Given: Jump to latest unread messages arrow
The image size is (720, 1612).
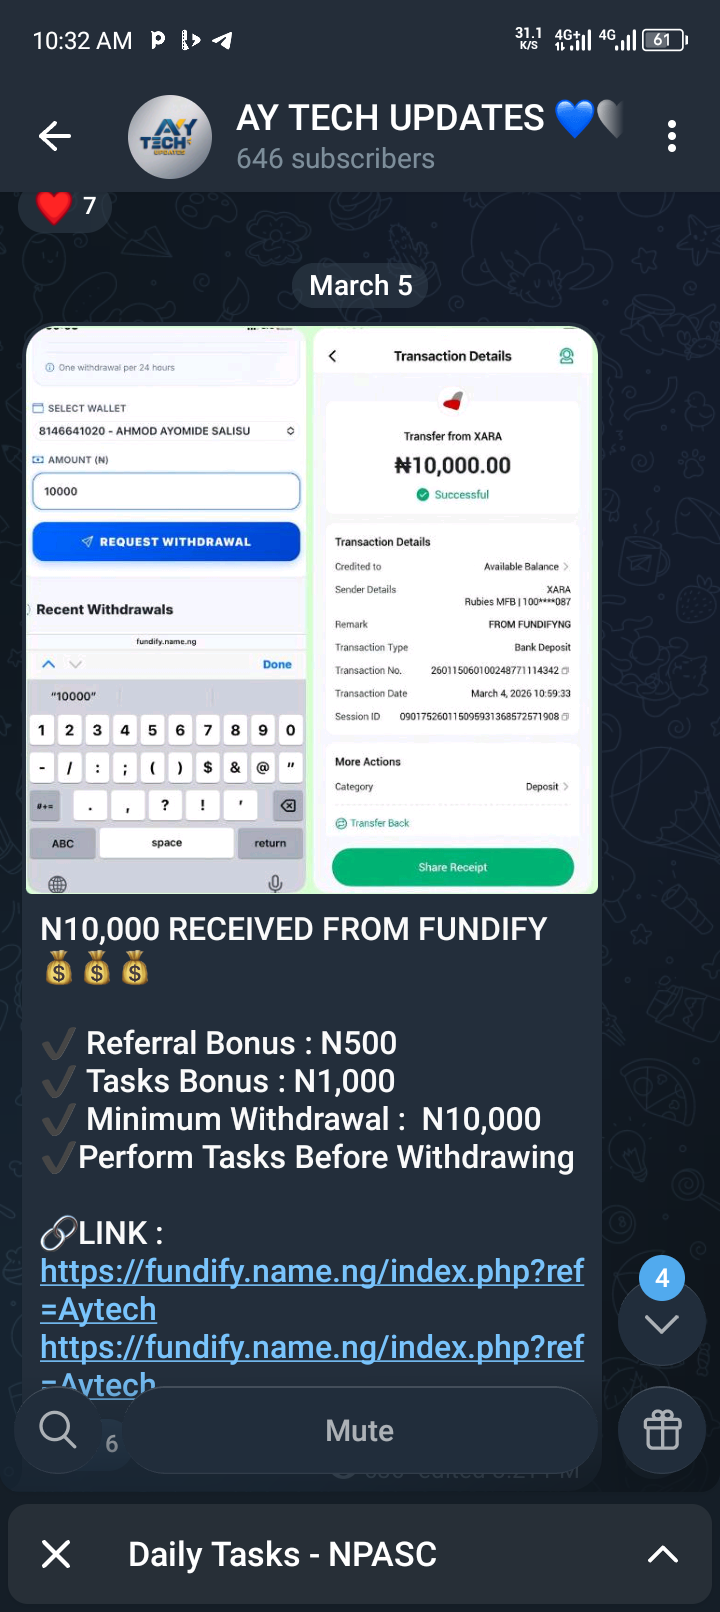Looking at the screenshot, I should click(662, 1323).
